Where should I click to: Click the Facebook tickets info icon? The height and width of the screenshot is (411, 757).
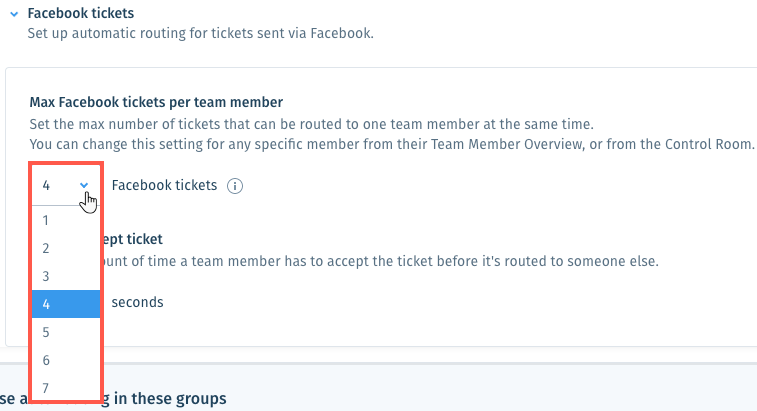[x=235, y=186]
